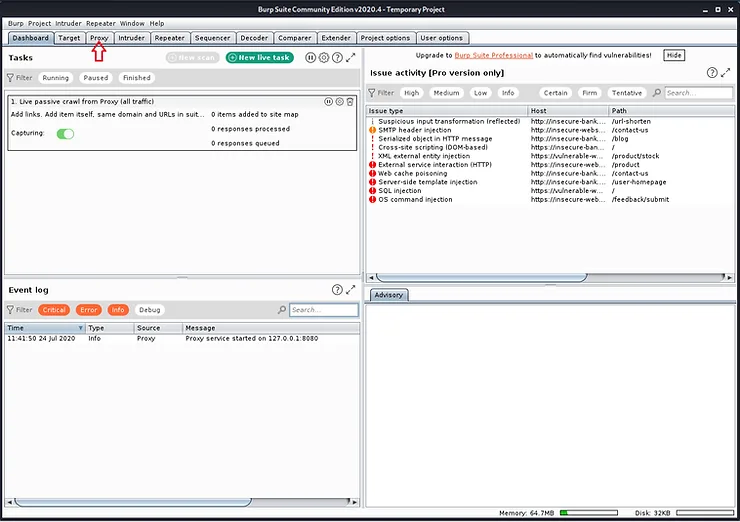Open the Help menu
Viewport: 740px width, 522px height.
157,23
